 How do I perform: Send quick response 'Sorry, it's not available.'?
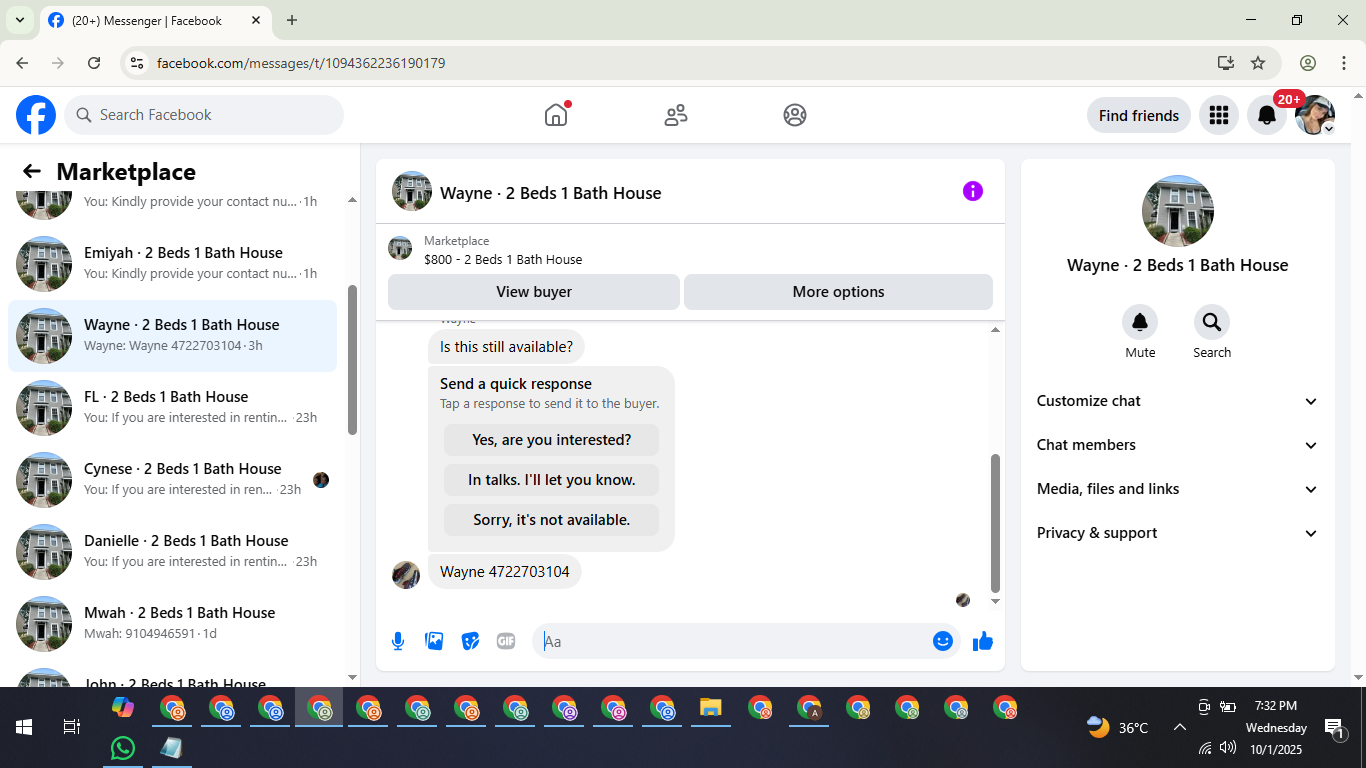pyautogui.click(x=552, y=520)
